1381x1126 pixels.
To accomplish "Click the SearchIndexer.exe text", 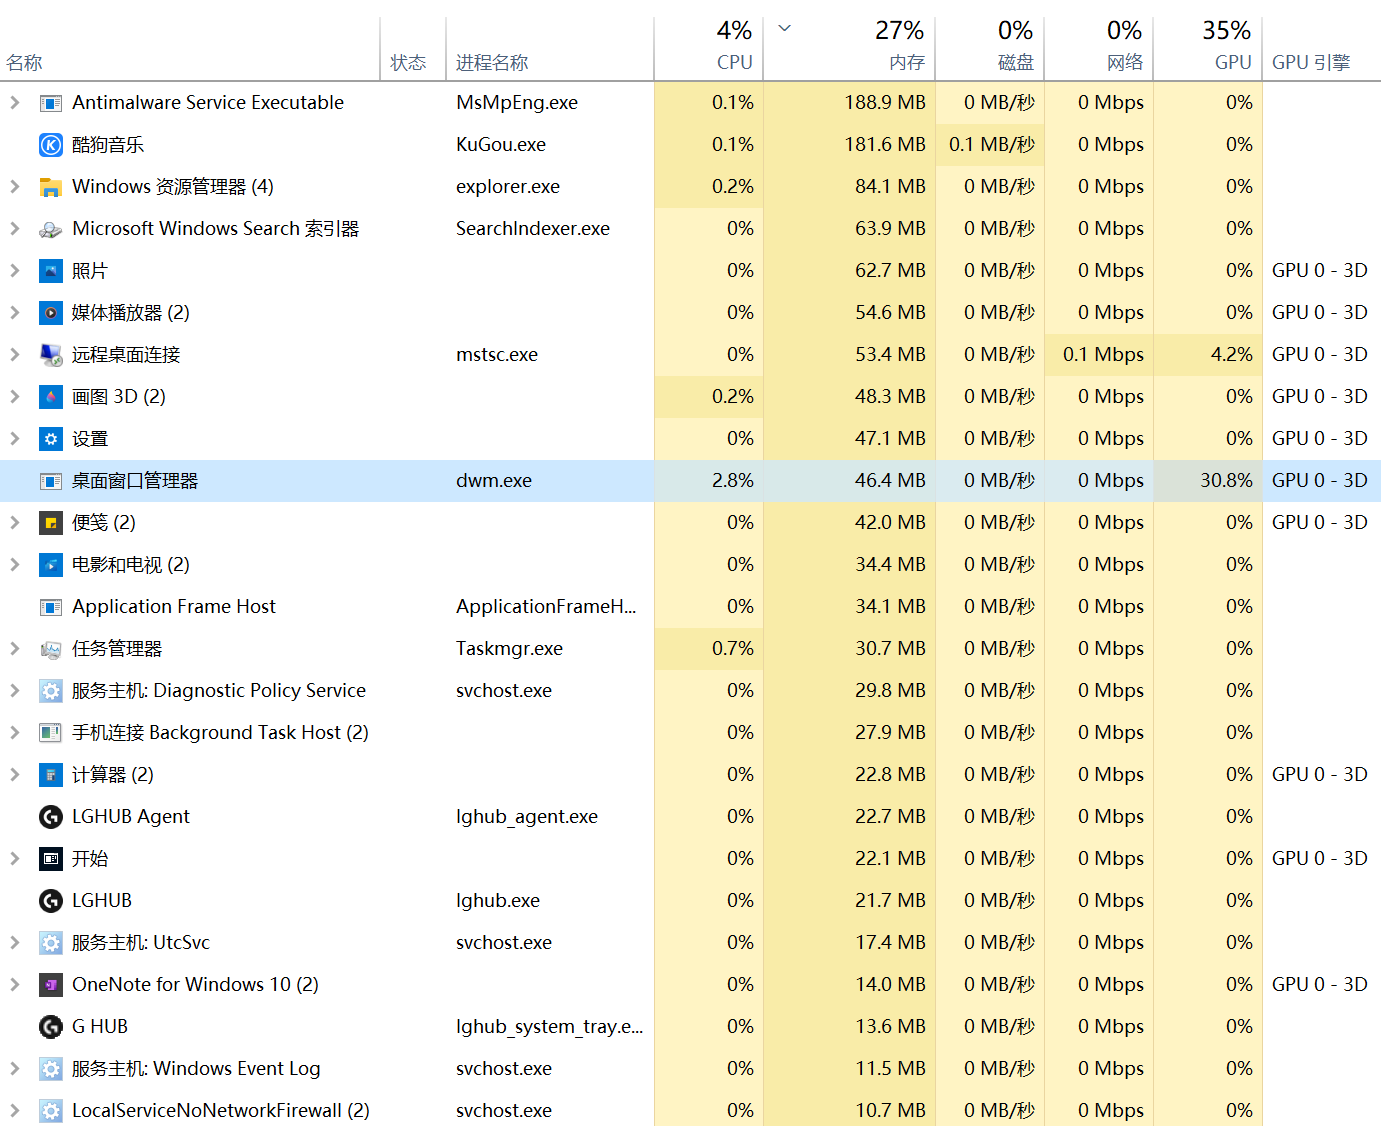I will (533, 229).
